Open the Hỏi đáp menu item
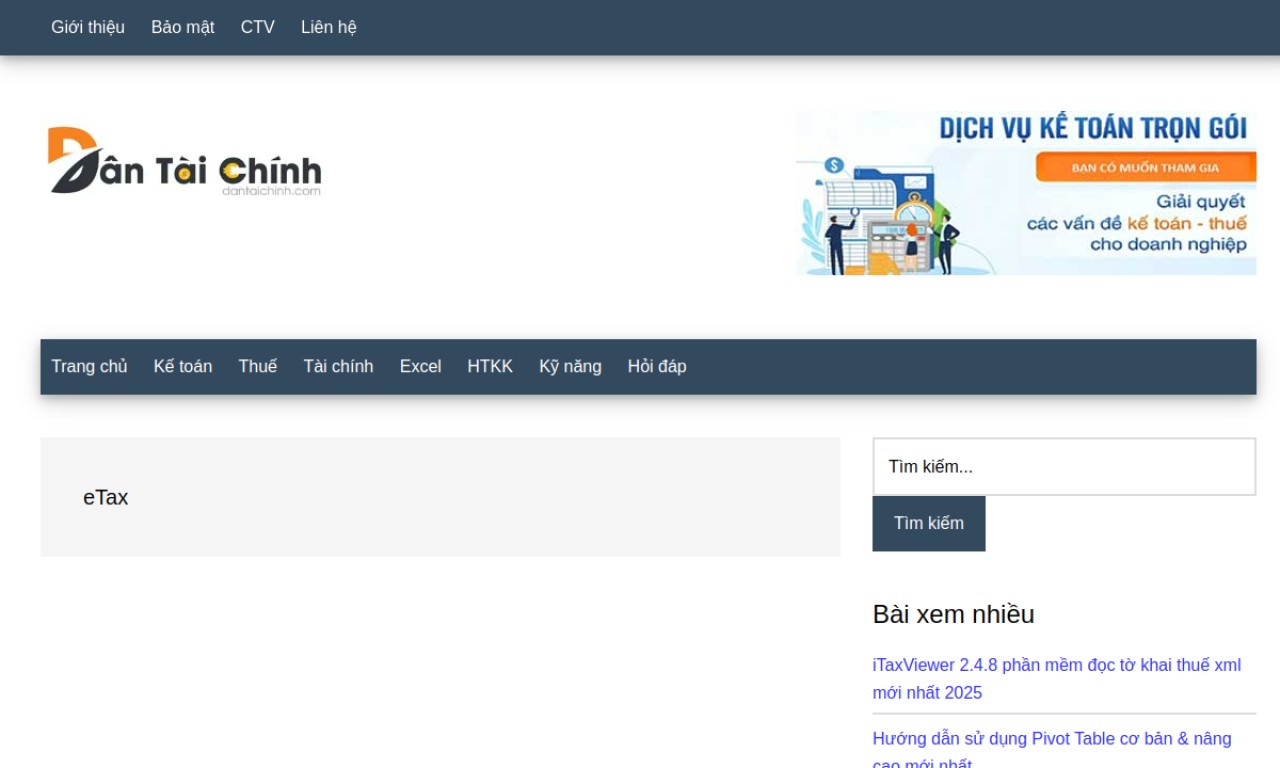The width and height of the screenshot is (1280, 768). 657,366
